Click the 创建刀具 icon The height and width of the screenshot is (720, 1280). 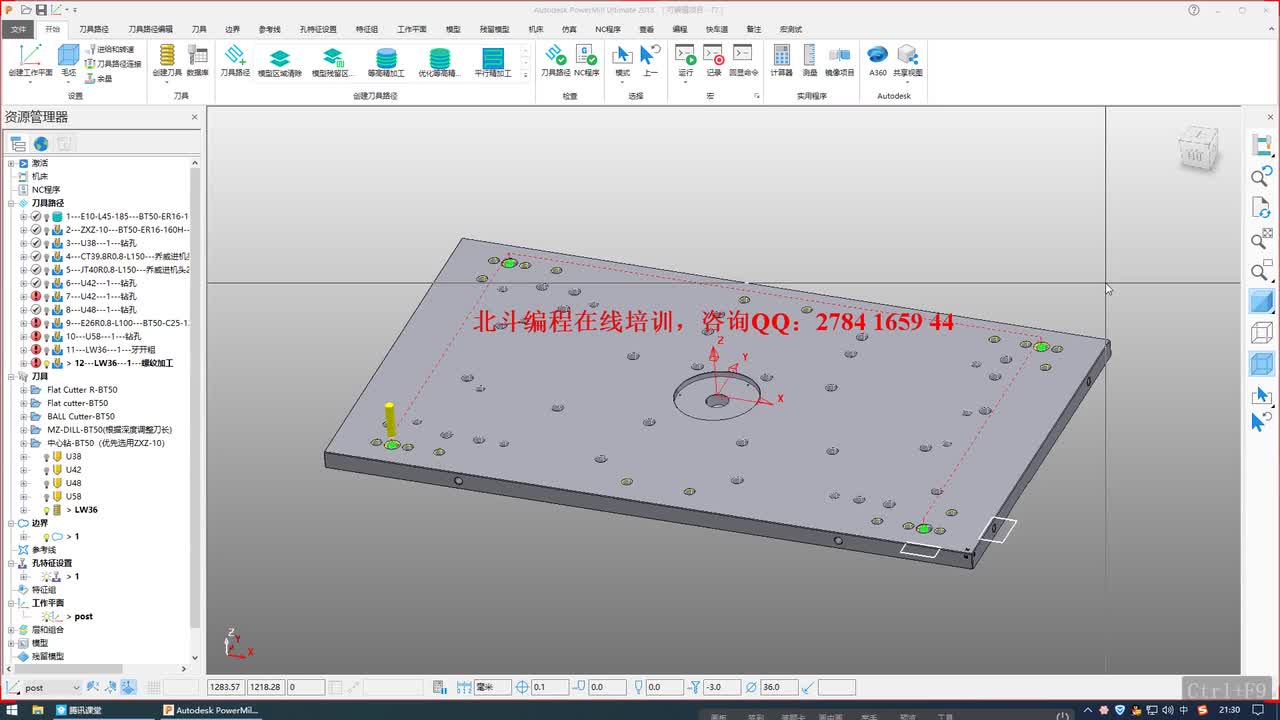[167, 60]
